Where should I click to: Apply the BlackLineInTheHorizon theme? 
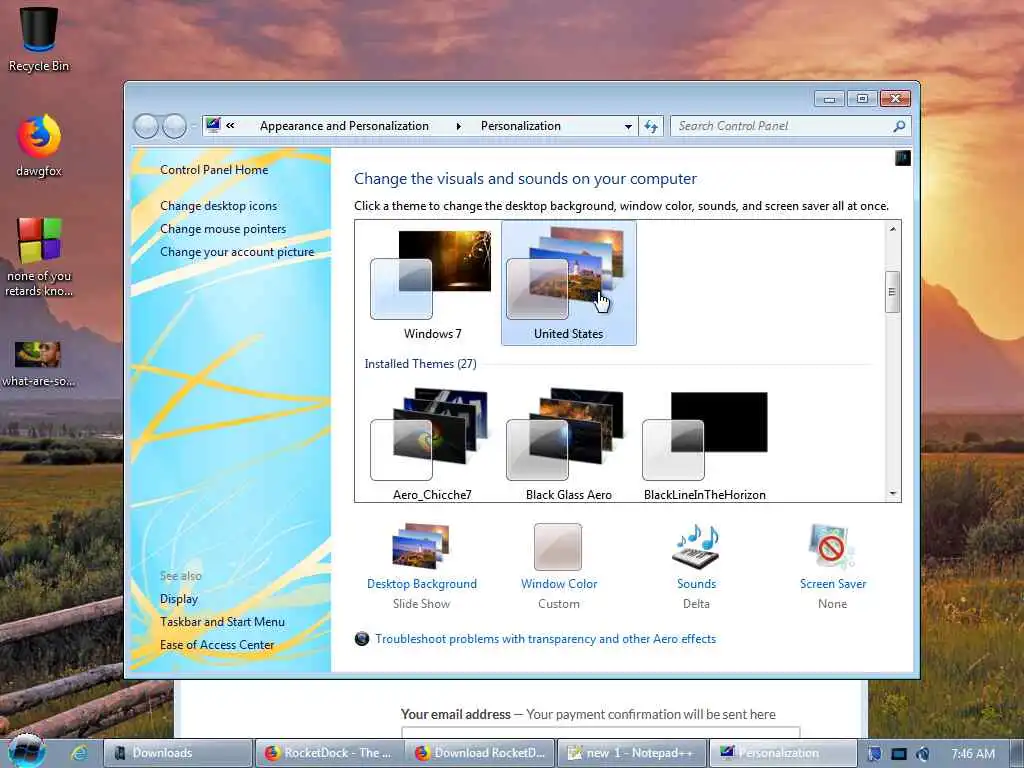coord(705,444)
